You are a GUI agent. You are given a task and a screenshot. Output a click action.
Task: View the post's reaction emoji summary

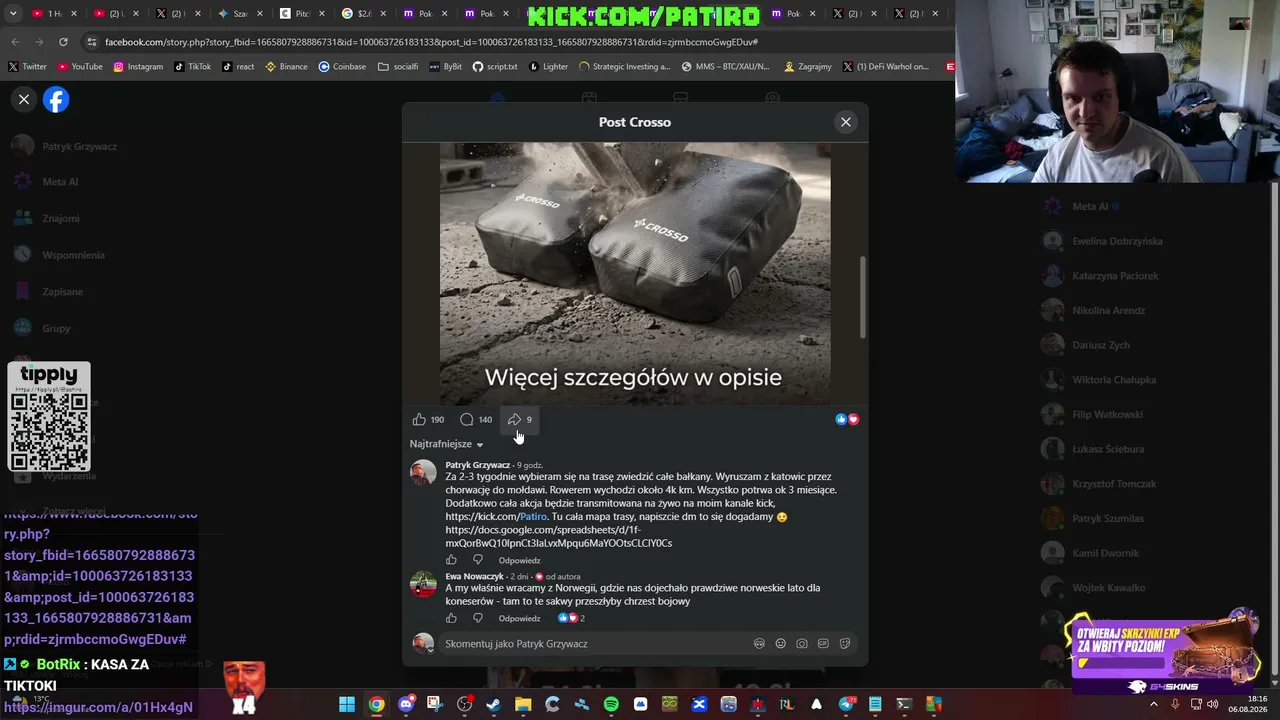pos(847,419)
